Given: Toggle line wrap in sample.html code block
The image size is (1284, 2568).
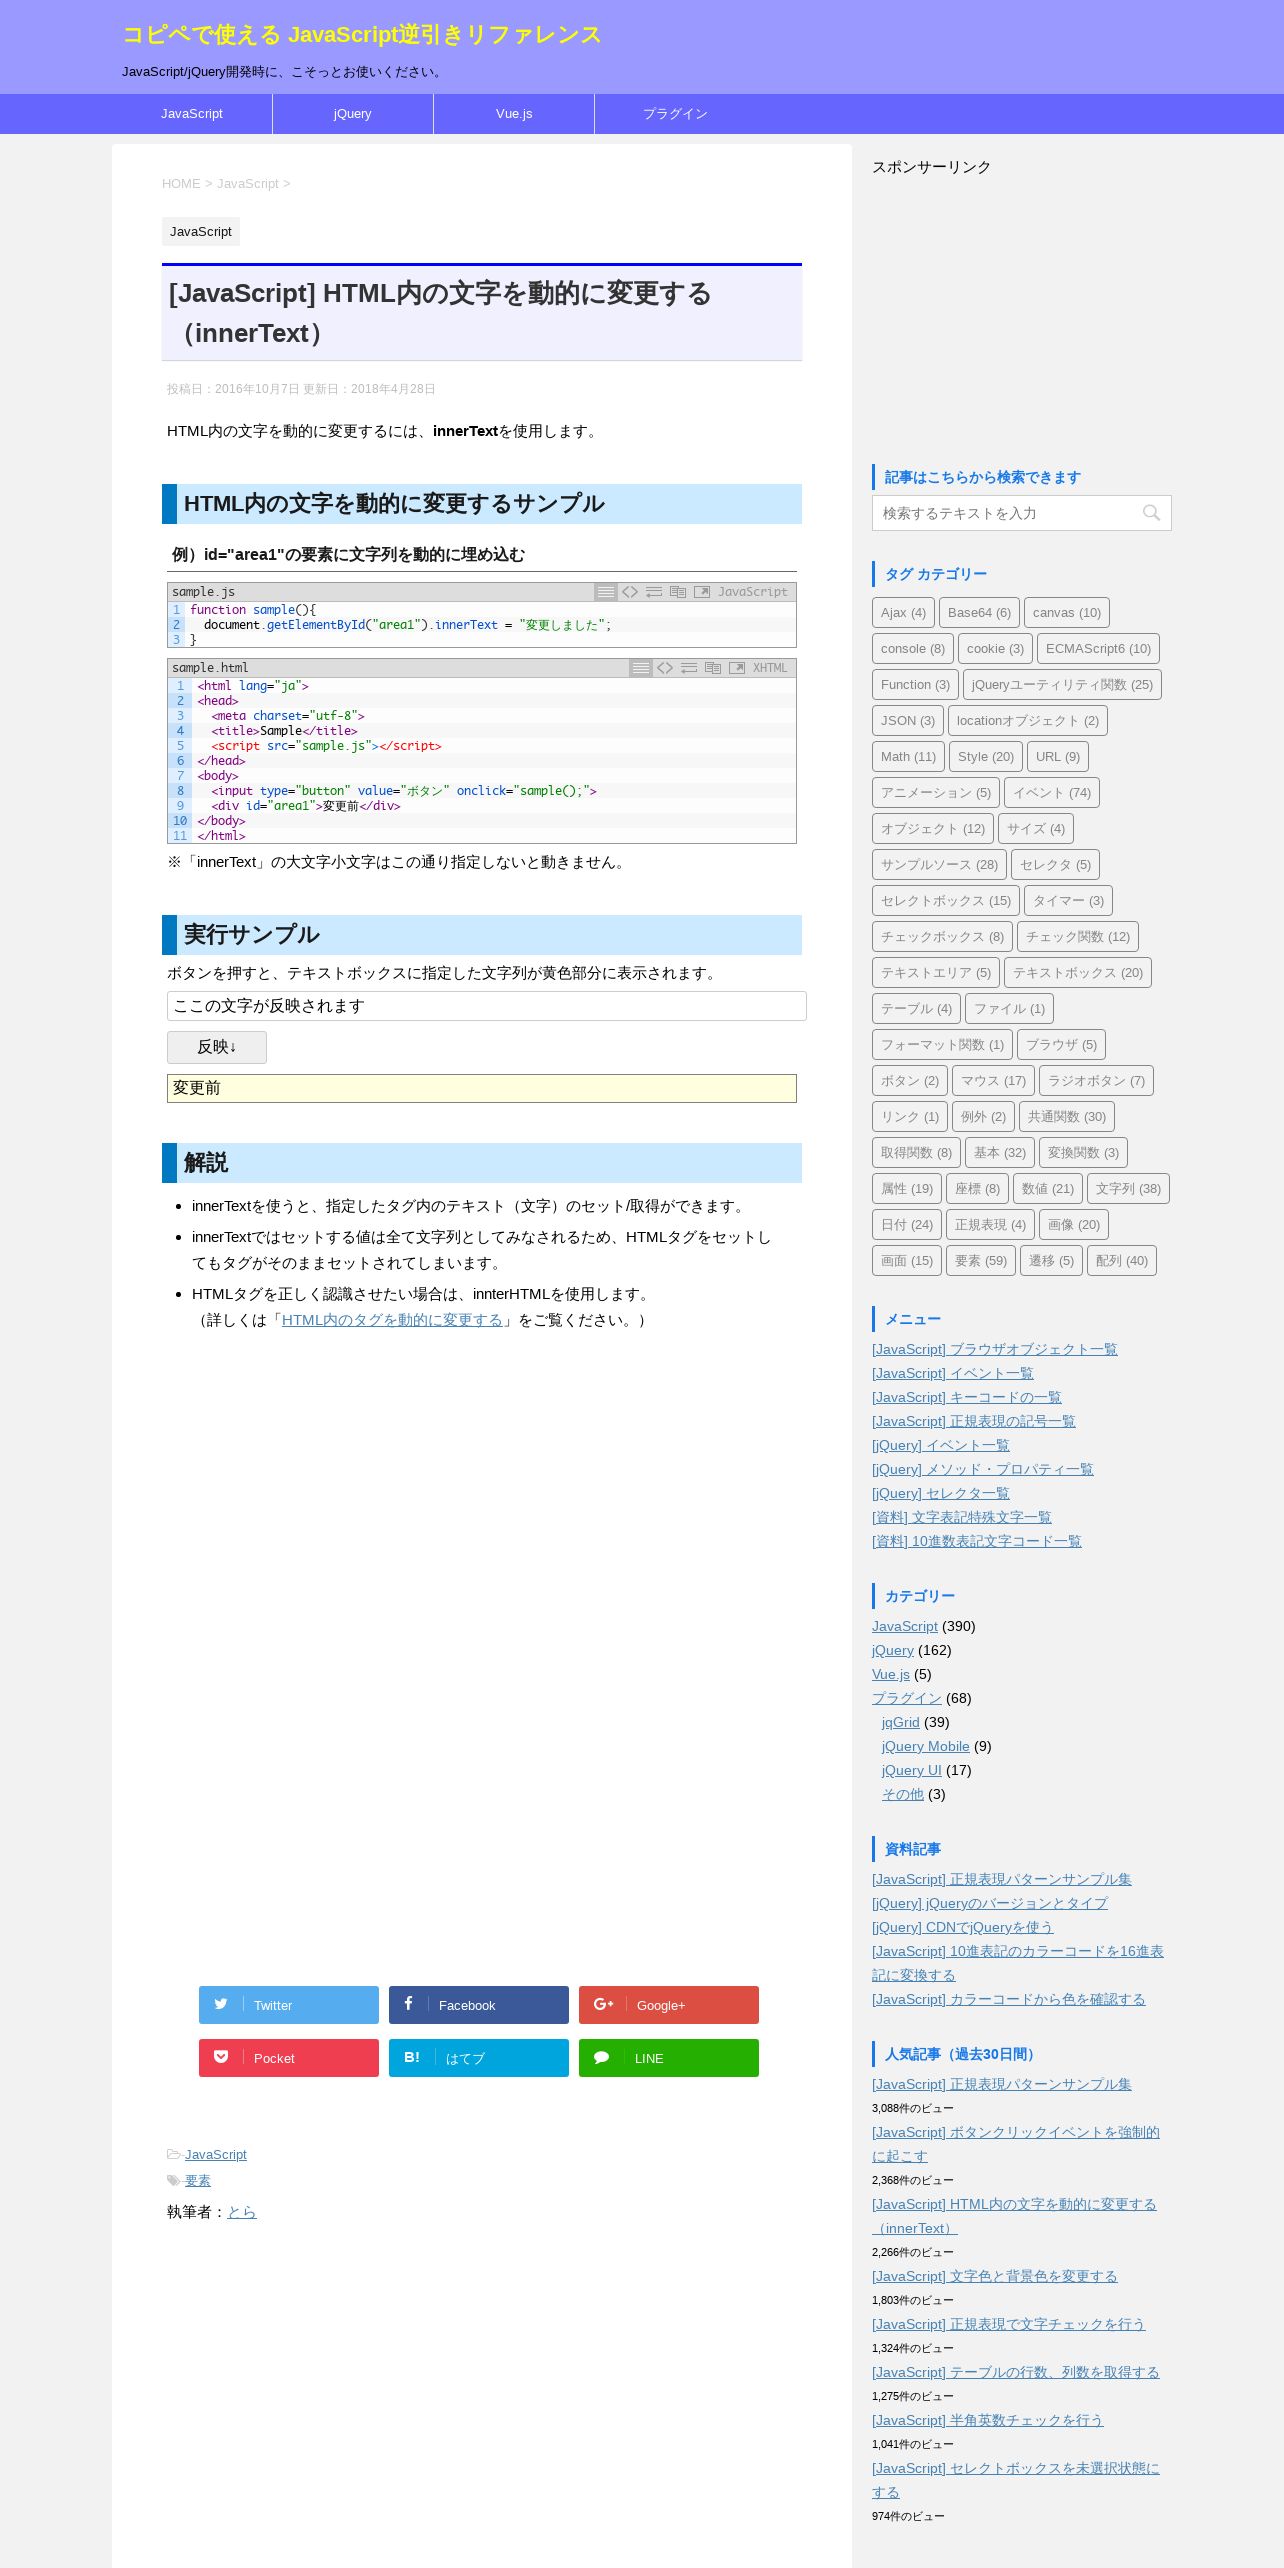Looking at the screenshot, I should (689, 668).
